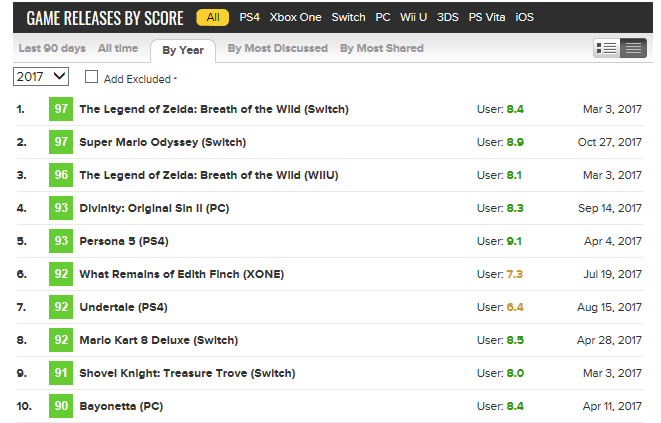This screenshot has width=661, height=423.
Task: Filter releases by iOS
Action: tap(524, 17)
